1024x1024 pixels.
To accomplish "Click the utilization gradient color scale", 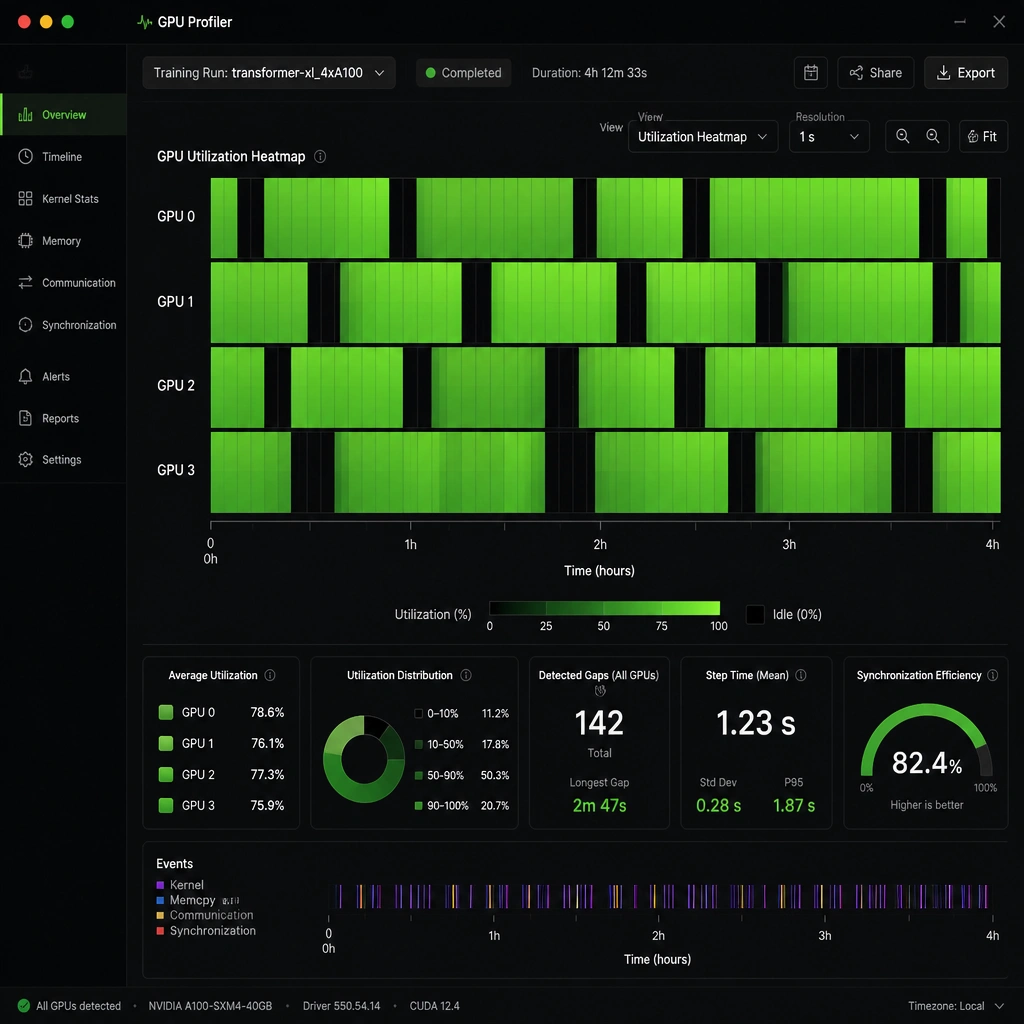I will (604, 608).
